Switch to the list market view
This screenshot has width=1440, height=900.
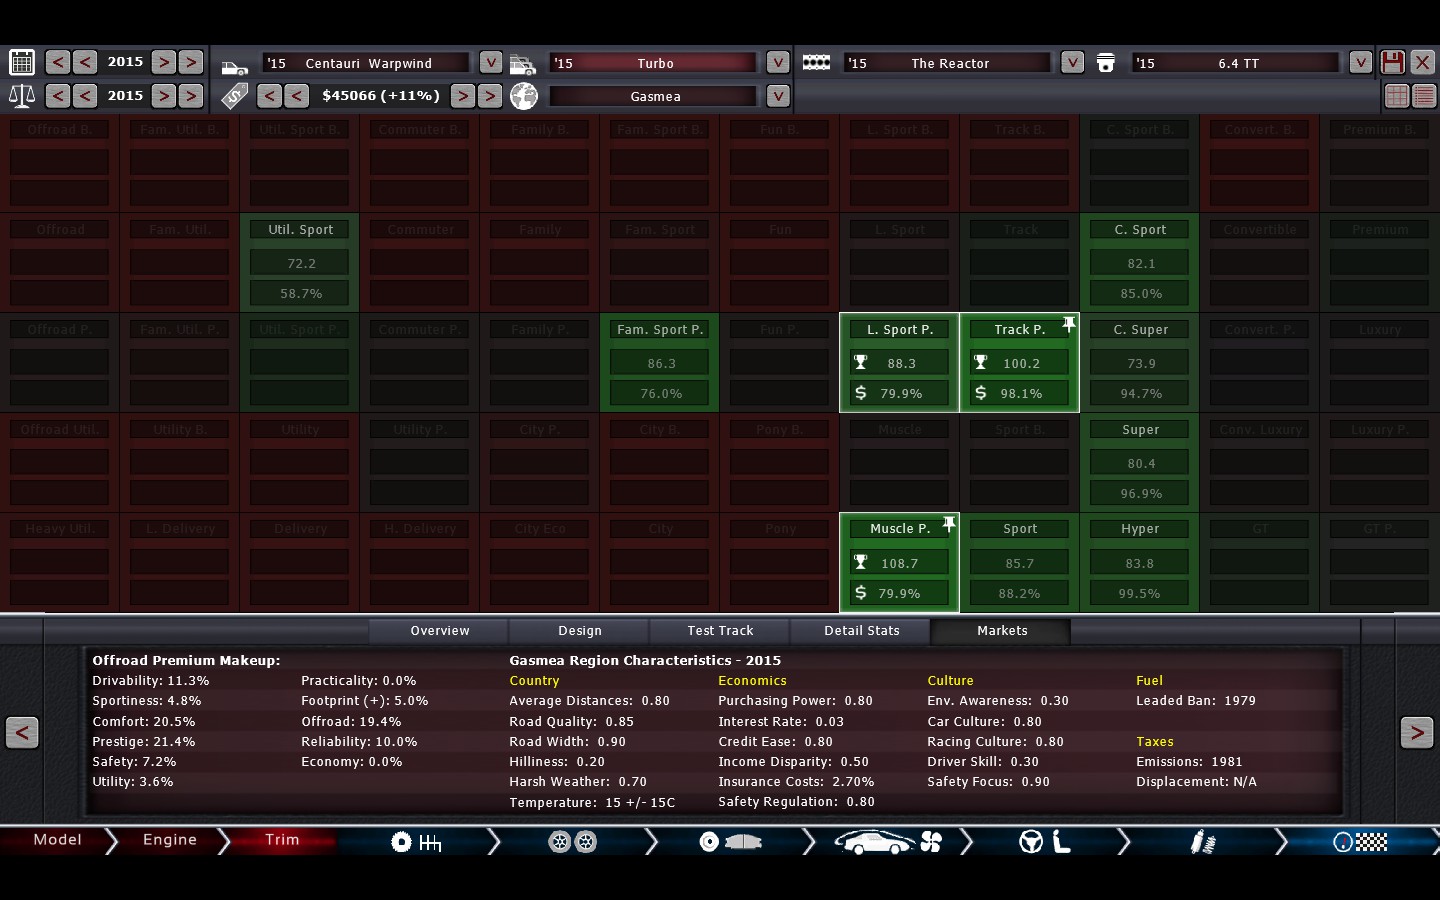(1424, 96)
